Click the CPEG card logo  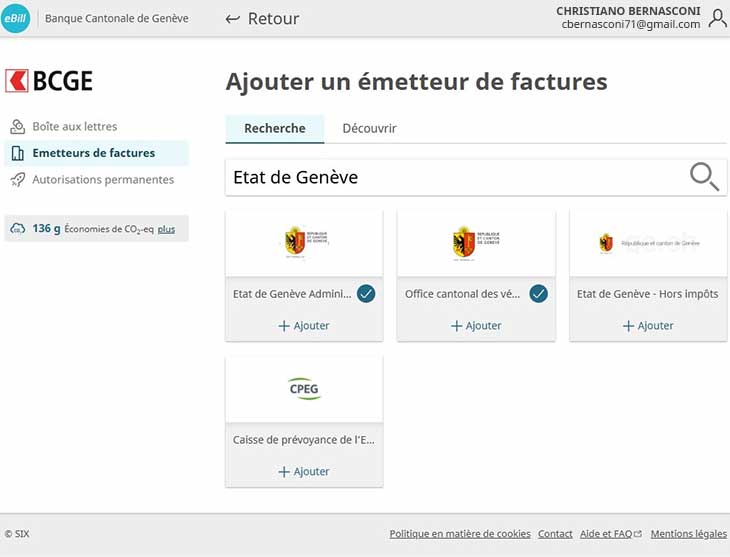(x=304, y=388)
